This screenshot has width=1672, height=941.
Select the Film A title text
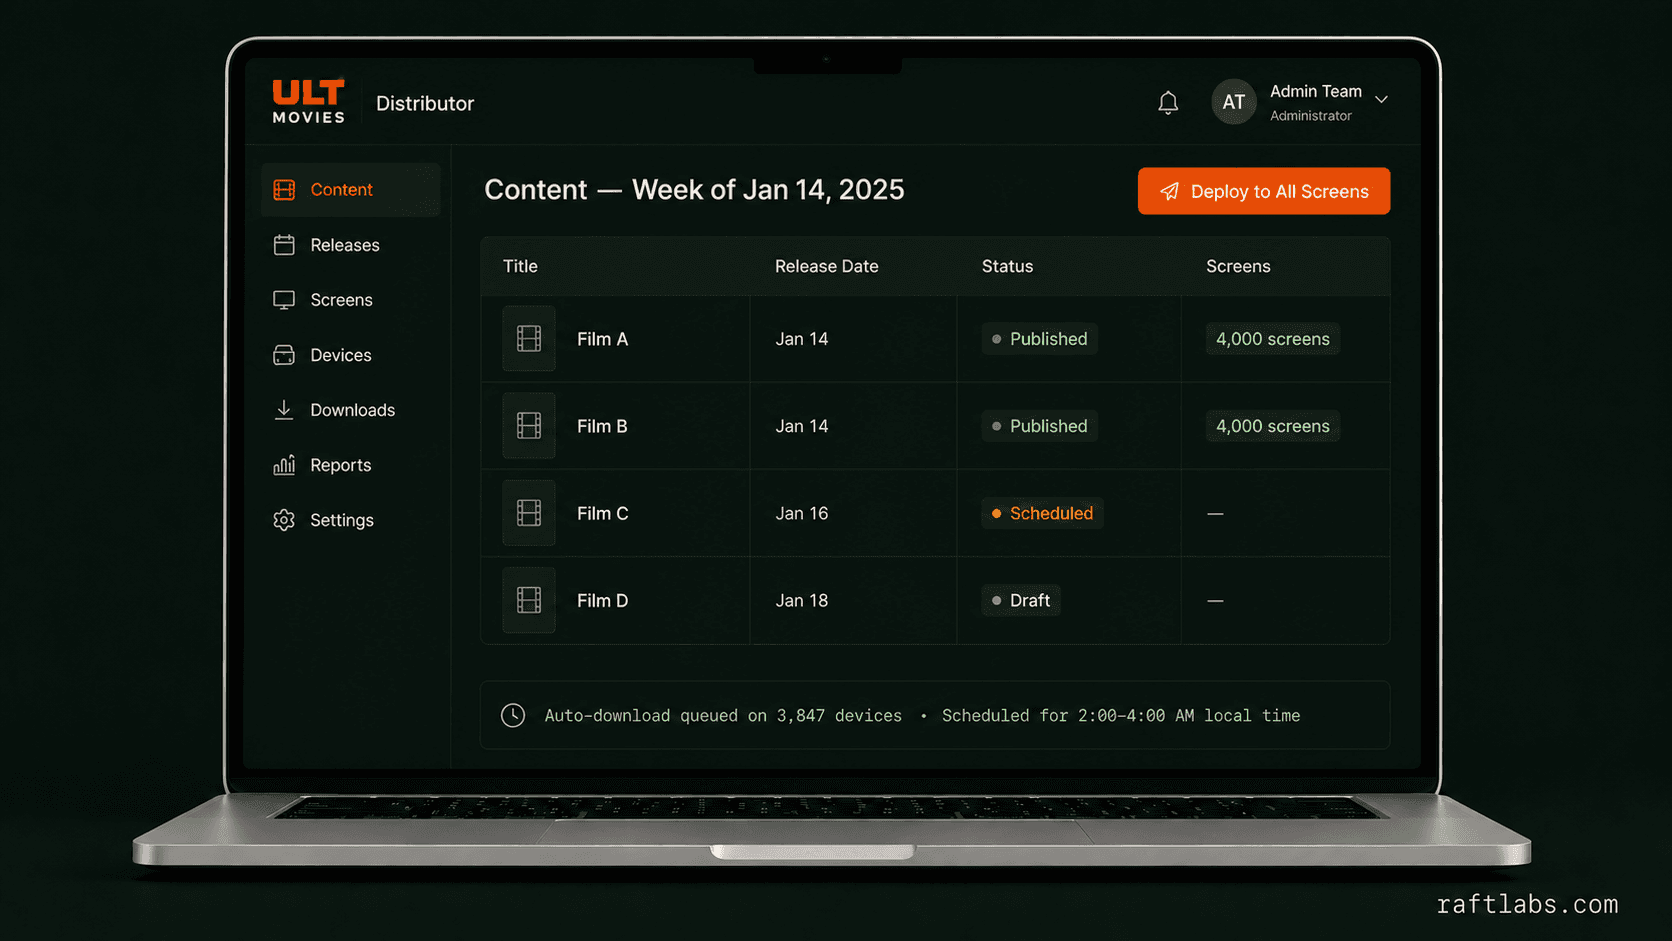tap(602, 339)
